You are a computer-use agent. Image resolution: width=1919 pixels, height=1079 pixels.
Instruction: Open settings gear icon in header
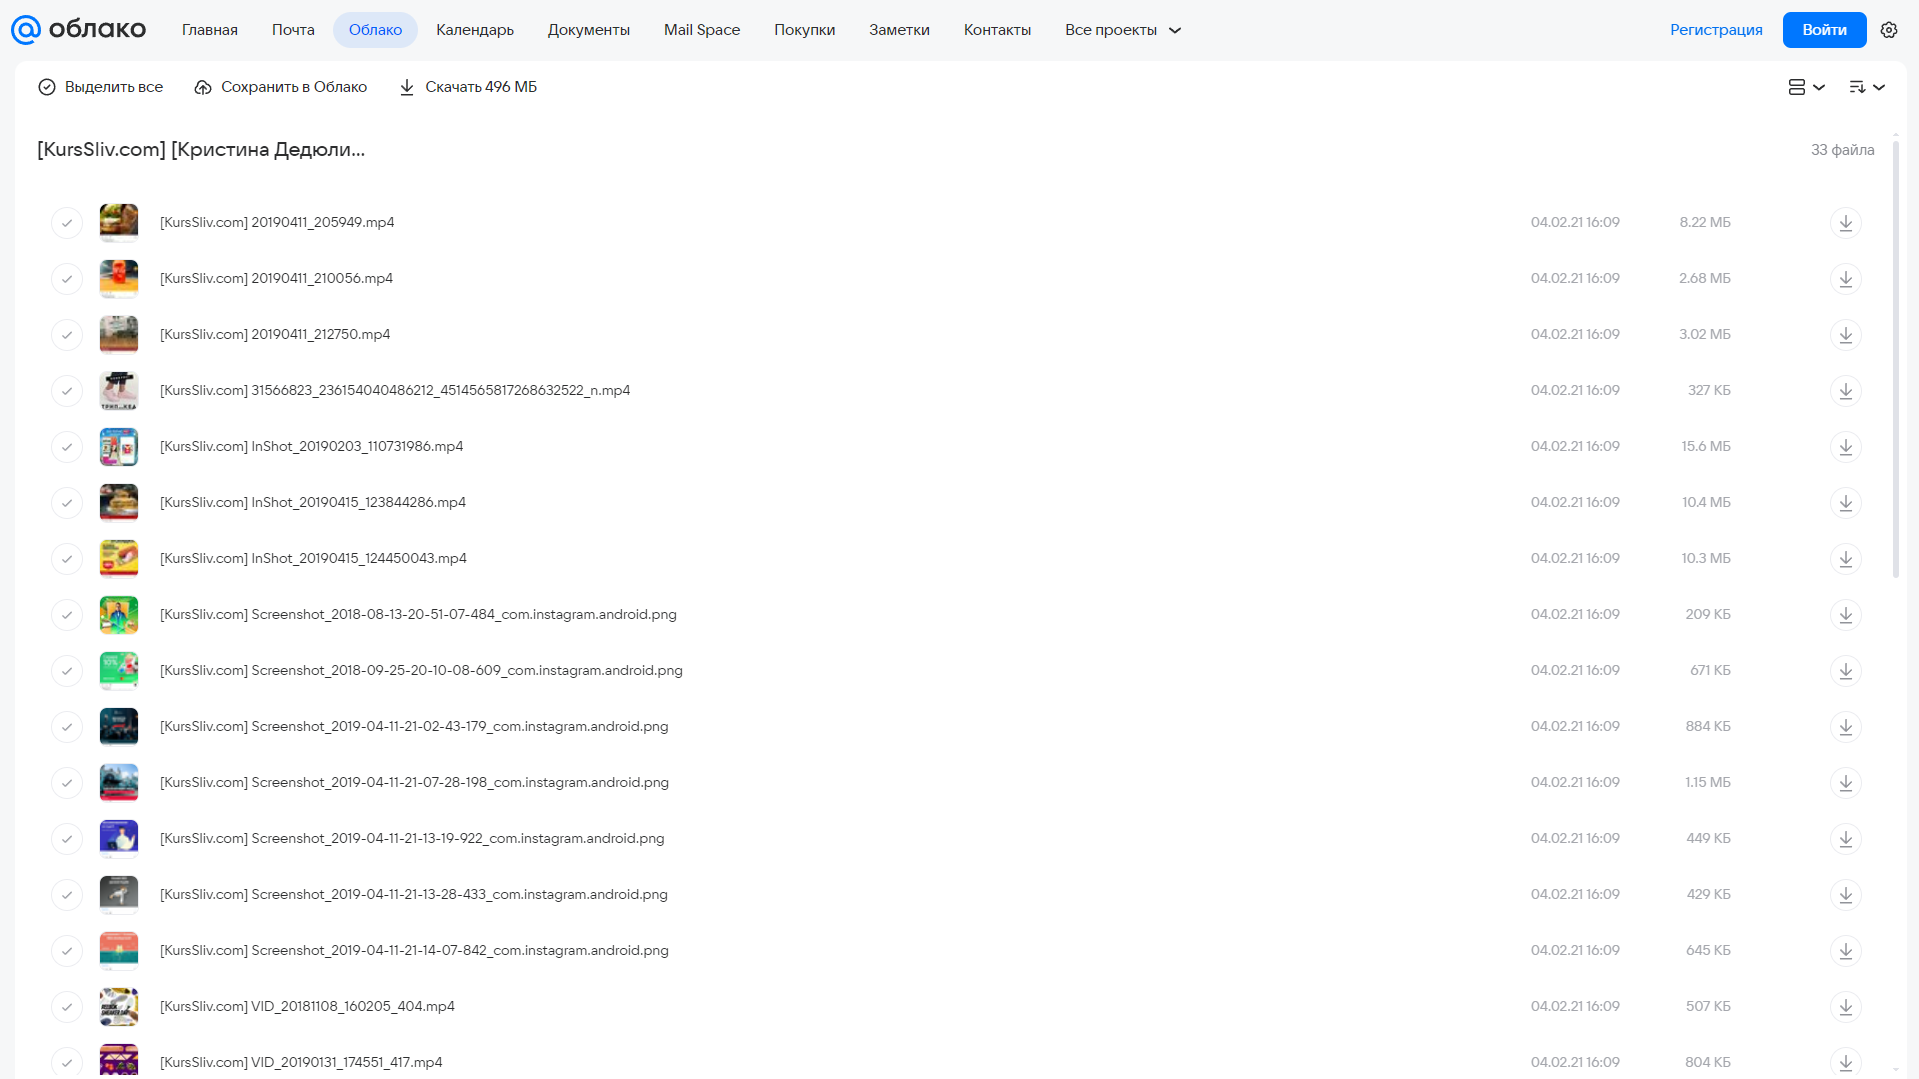[x=1889, y=30]
